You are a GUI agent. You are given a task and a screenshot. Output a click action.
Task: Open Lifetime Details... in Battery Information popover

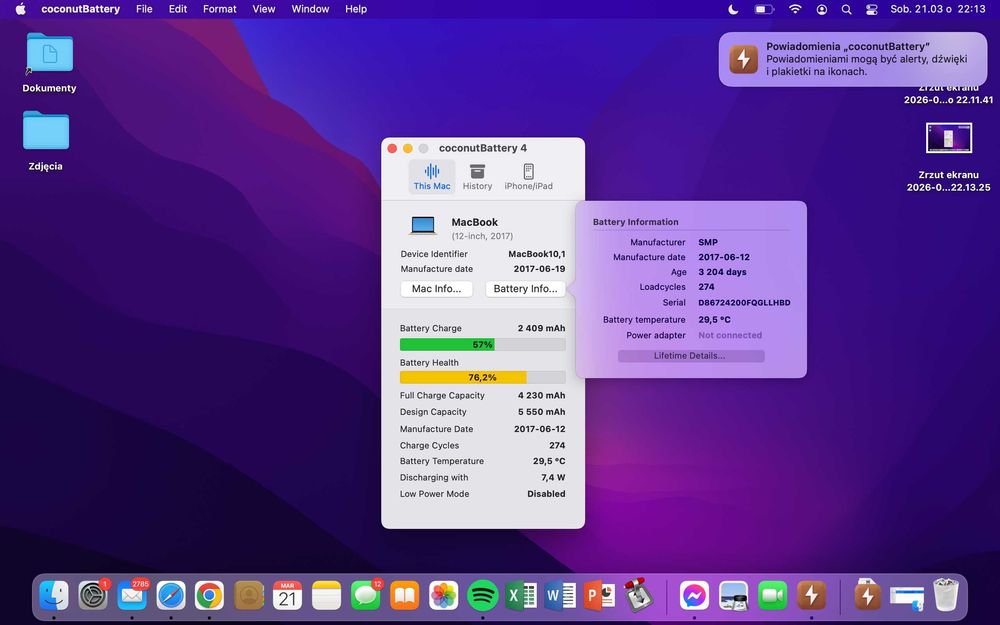(691, 356)
